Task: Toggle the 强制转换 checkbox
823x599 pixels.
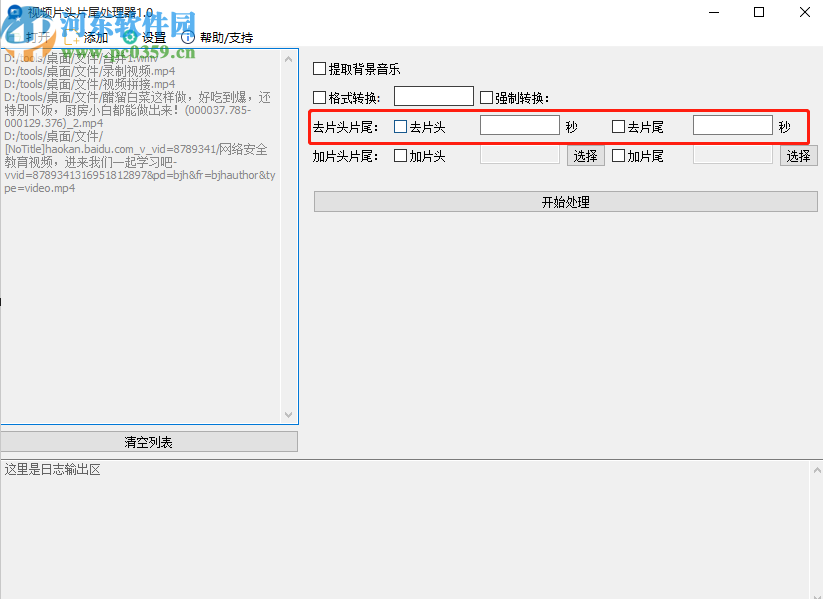Action: [x=486, y=98]
